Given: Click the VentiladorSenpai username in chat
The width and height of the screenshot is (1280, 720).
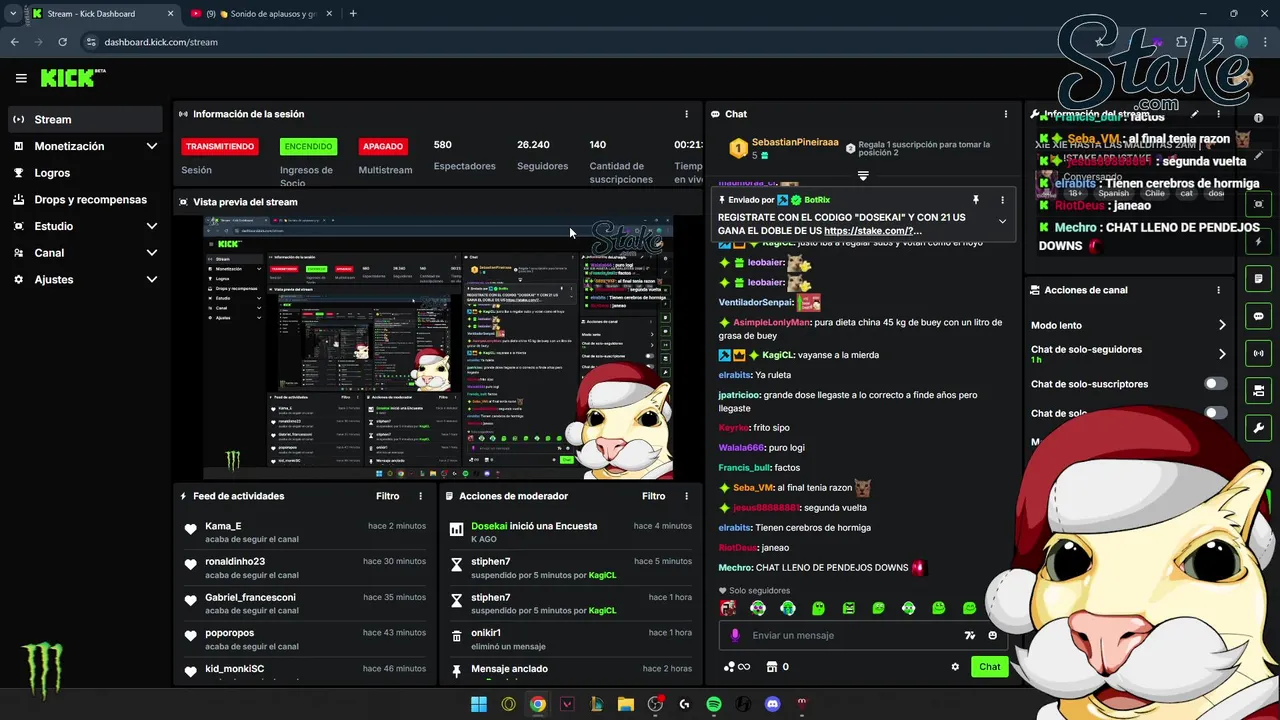Looking at the screenshot, I should pyautogui.click(x=756, y=302).
